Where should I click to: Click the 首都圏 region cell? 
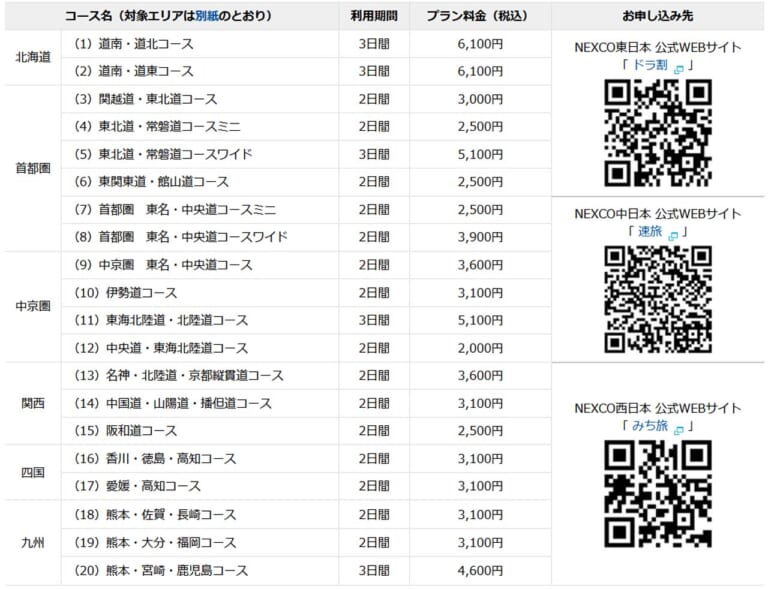(x=32, y=168)
